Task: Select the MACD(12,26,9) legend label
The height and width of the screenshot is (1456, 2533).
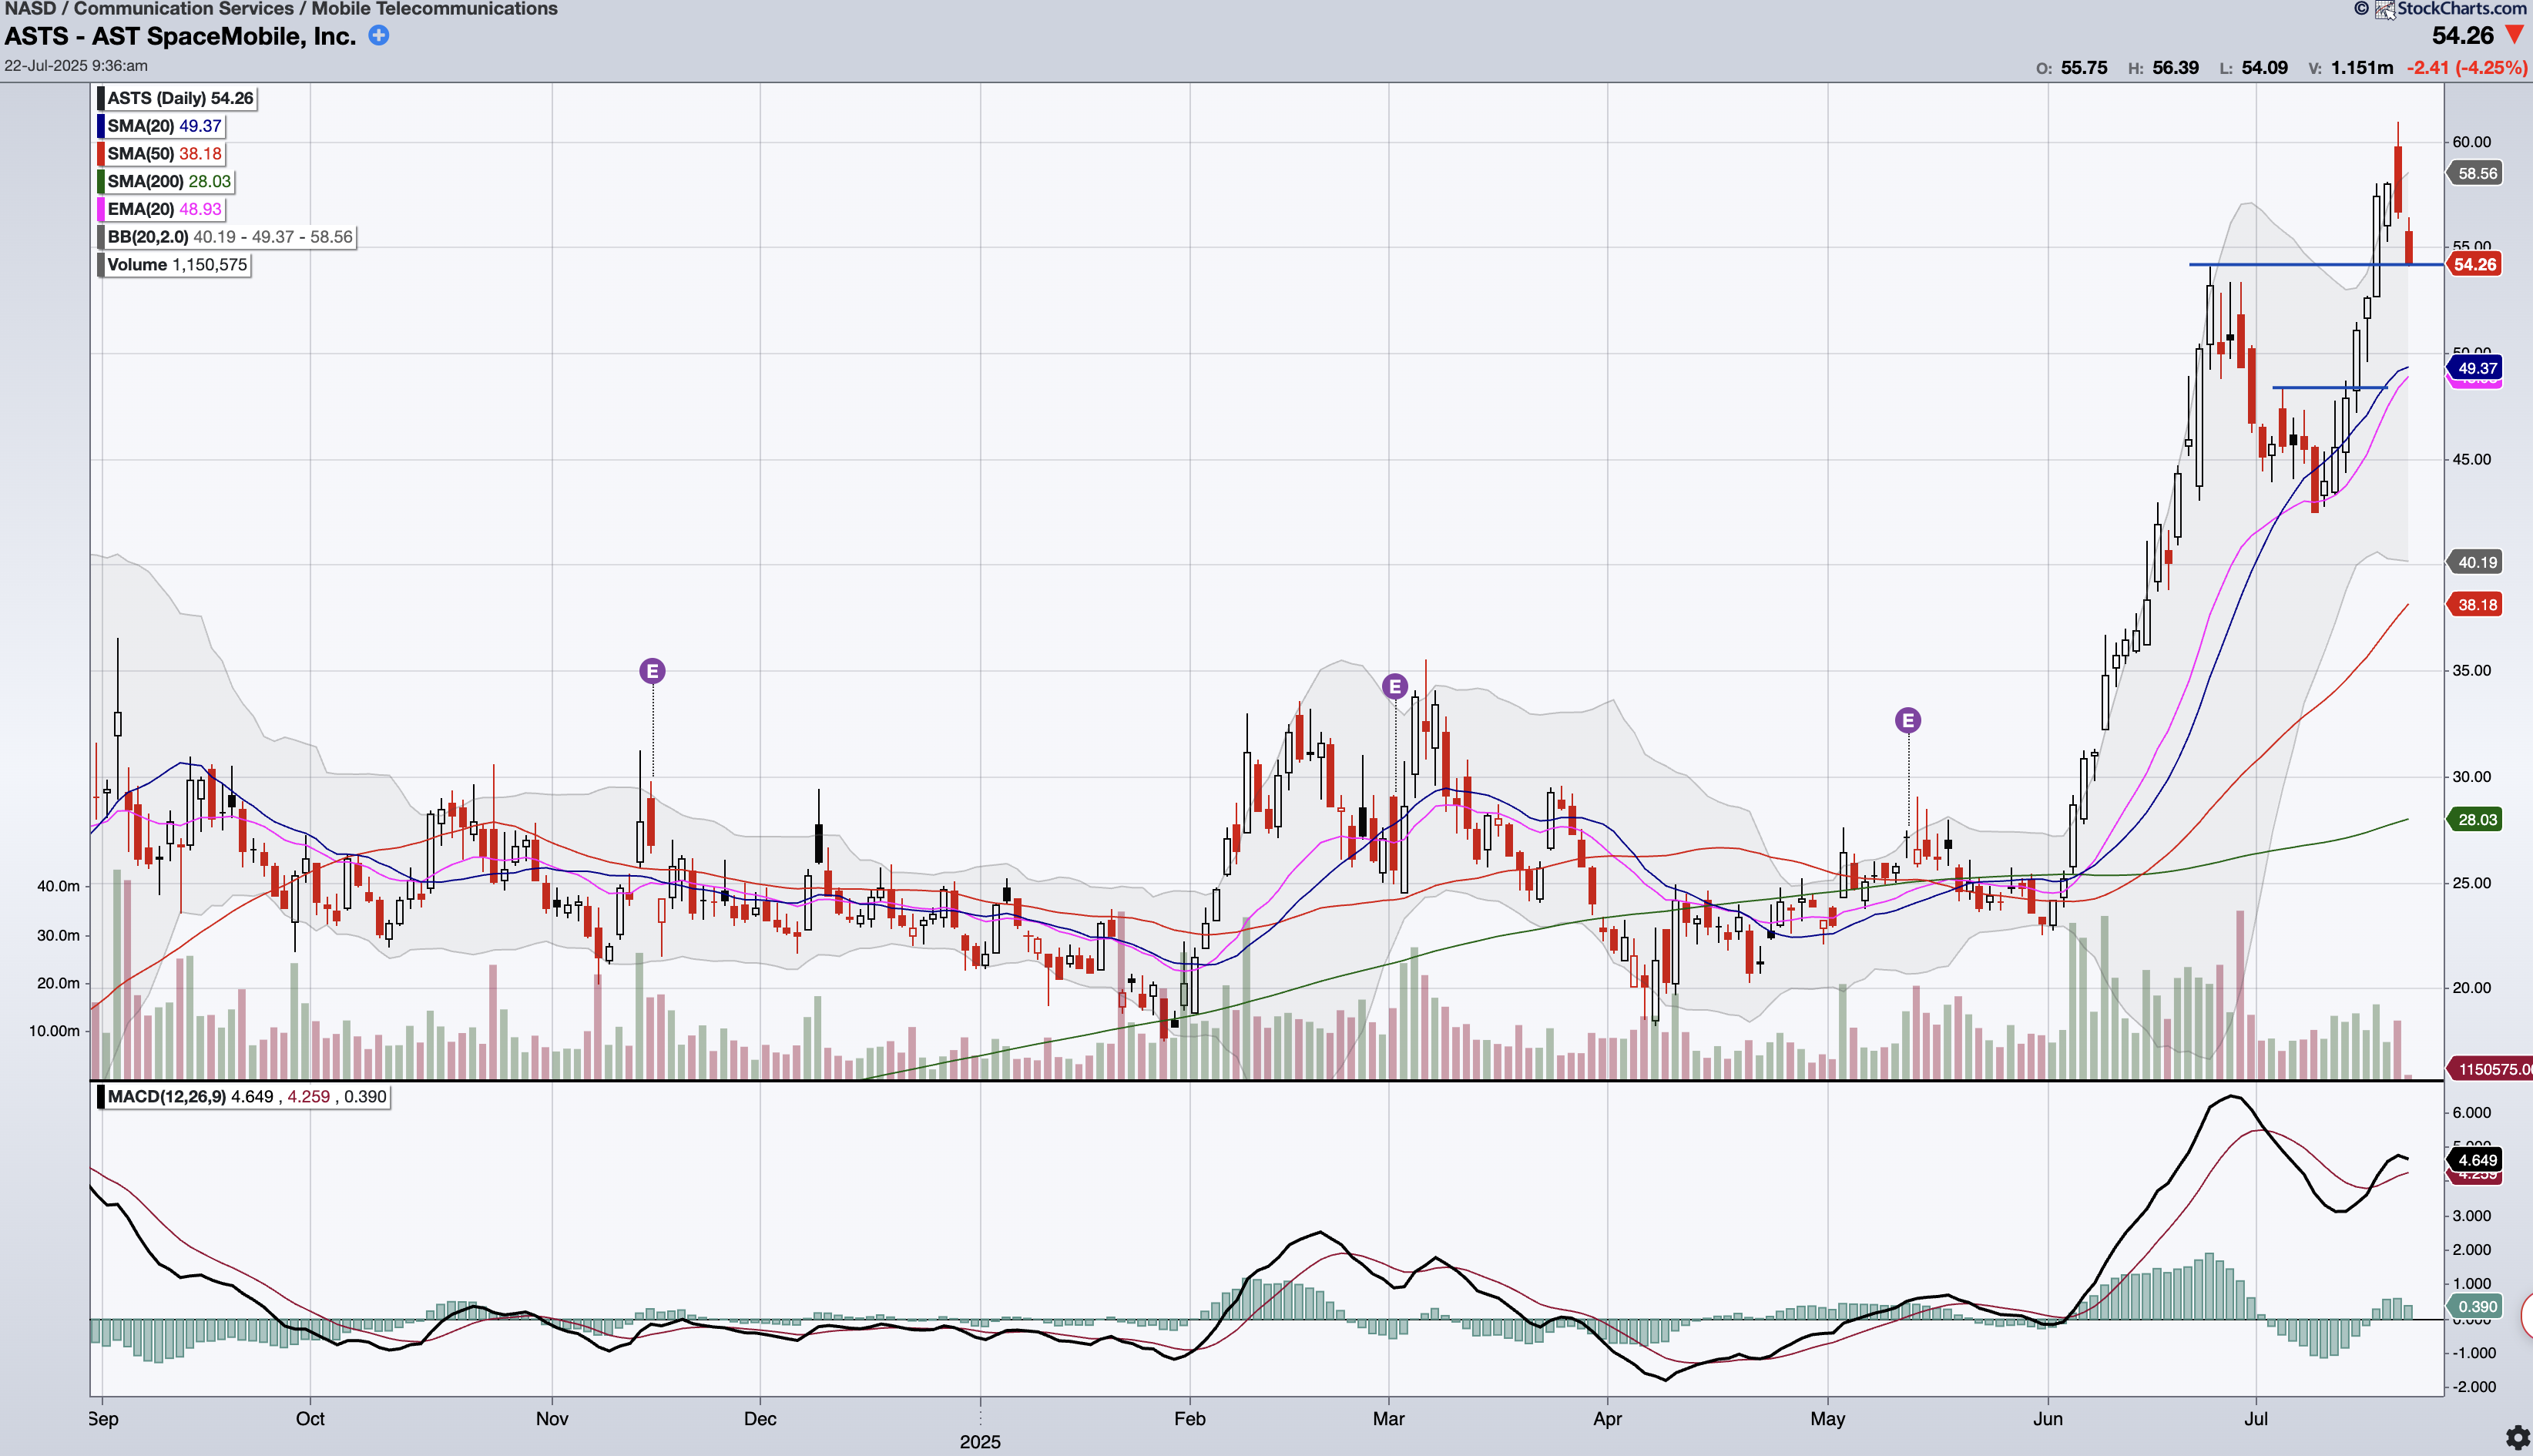Action: (247, 1097)
